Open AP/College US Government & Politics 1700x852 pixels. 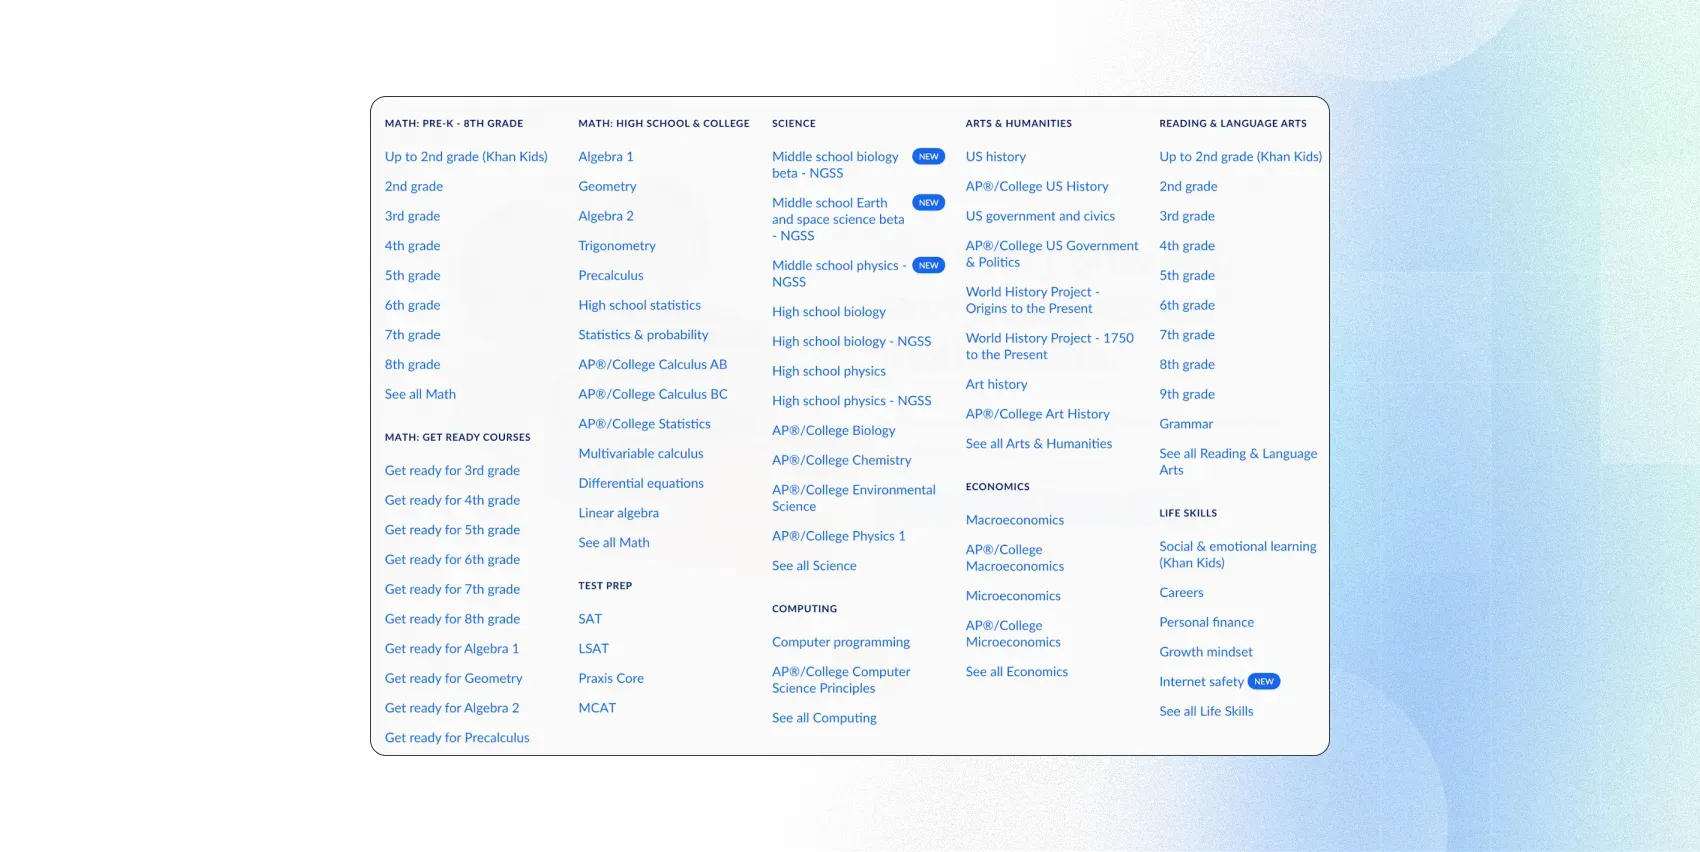[x=1052, y=254]
